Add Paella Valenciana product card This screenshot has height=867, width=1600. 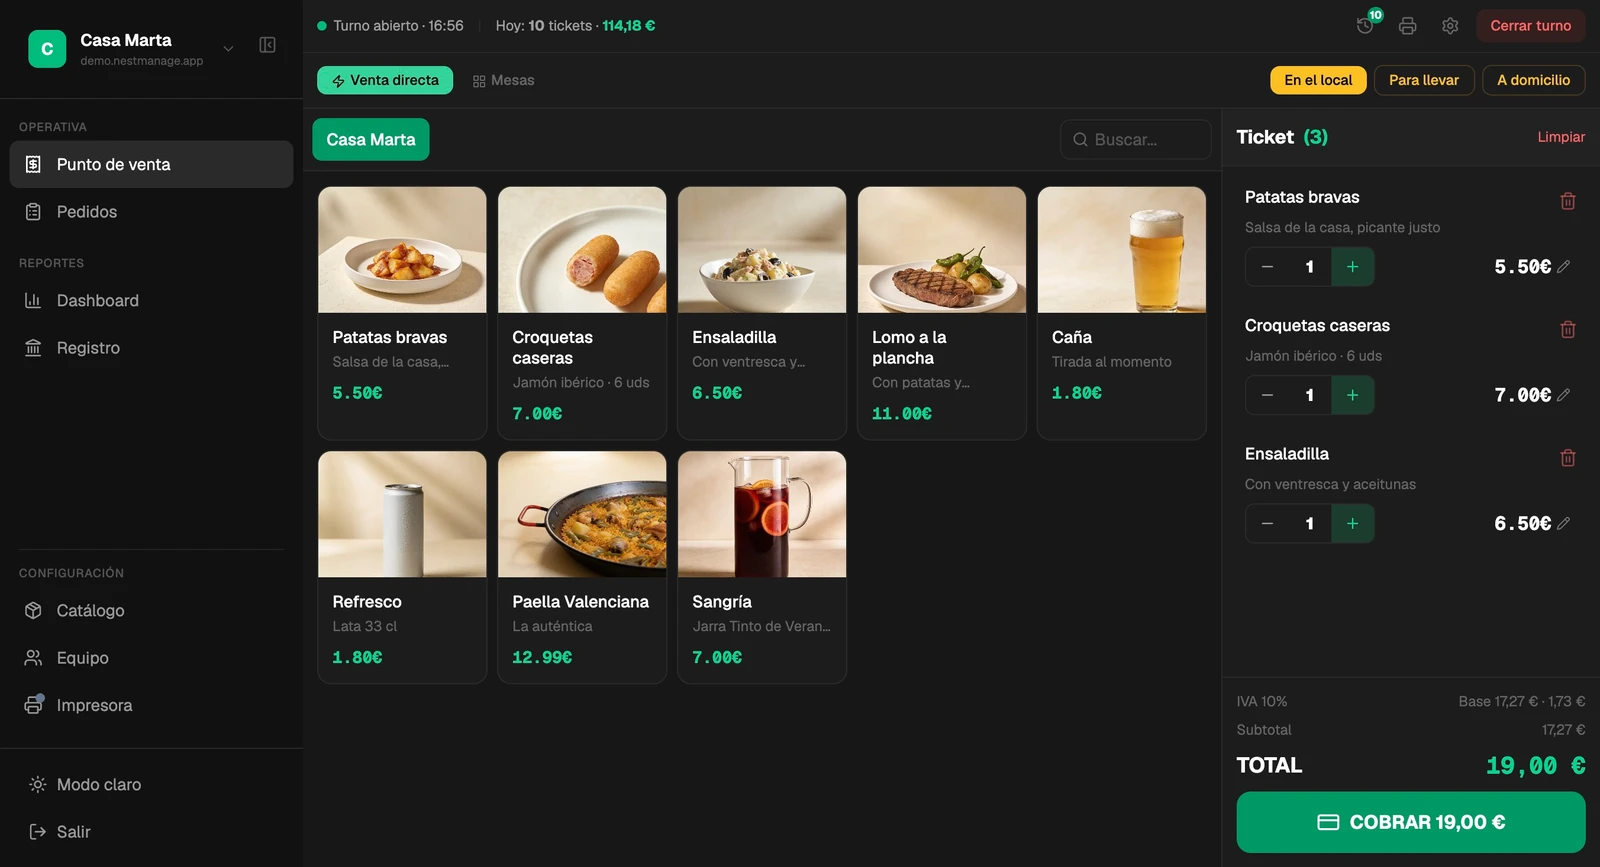tap(582, 567)
